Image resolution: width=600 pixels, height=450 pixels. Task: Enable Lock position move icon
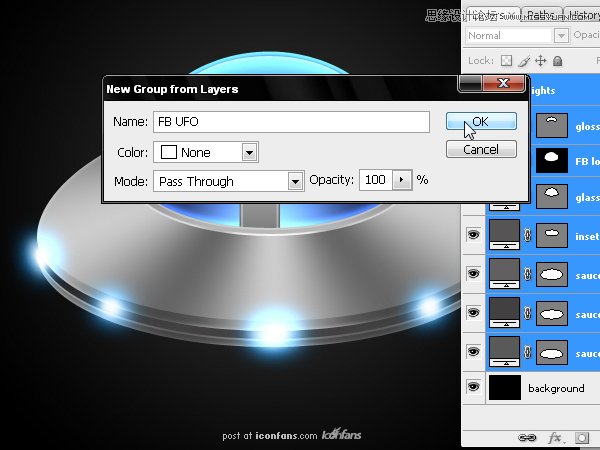coord(540,60)
